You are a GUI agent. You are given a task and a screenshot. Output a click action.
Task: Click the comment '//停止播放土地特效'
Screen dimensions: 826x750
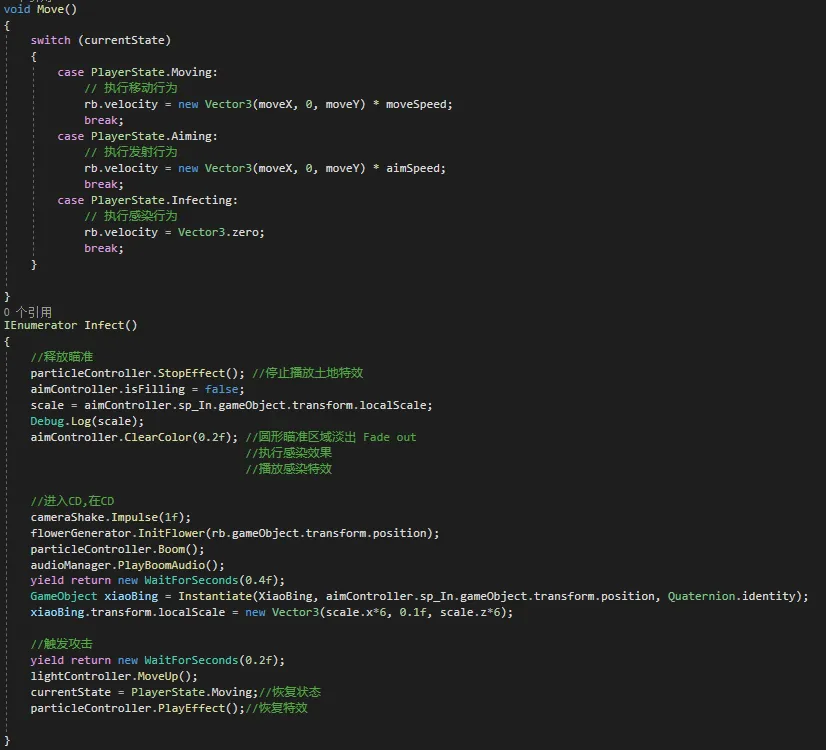pyautogui.click(x=308, y=373)
